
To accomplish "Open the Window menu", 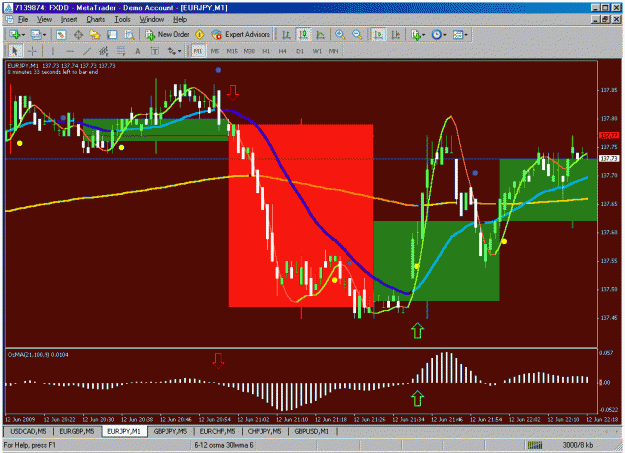I will click(x=151, y=19).
